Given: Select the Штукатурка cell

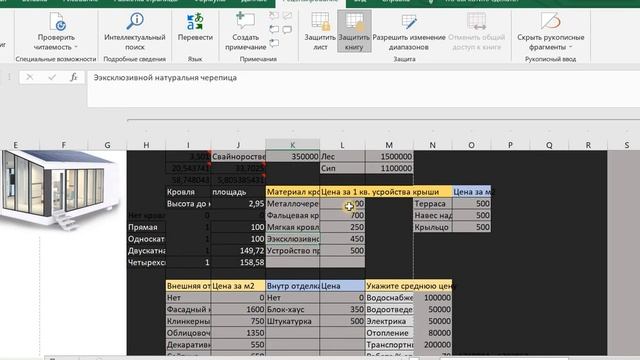Looking at the screenshot, I should pyautogui.click(x=293, y=321).
